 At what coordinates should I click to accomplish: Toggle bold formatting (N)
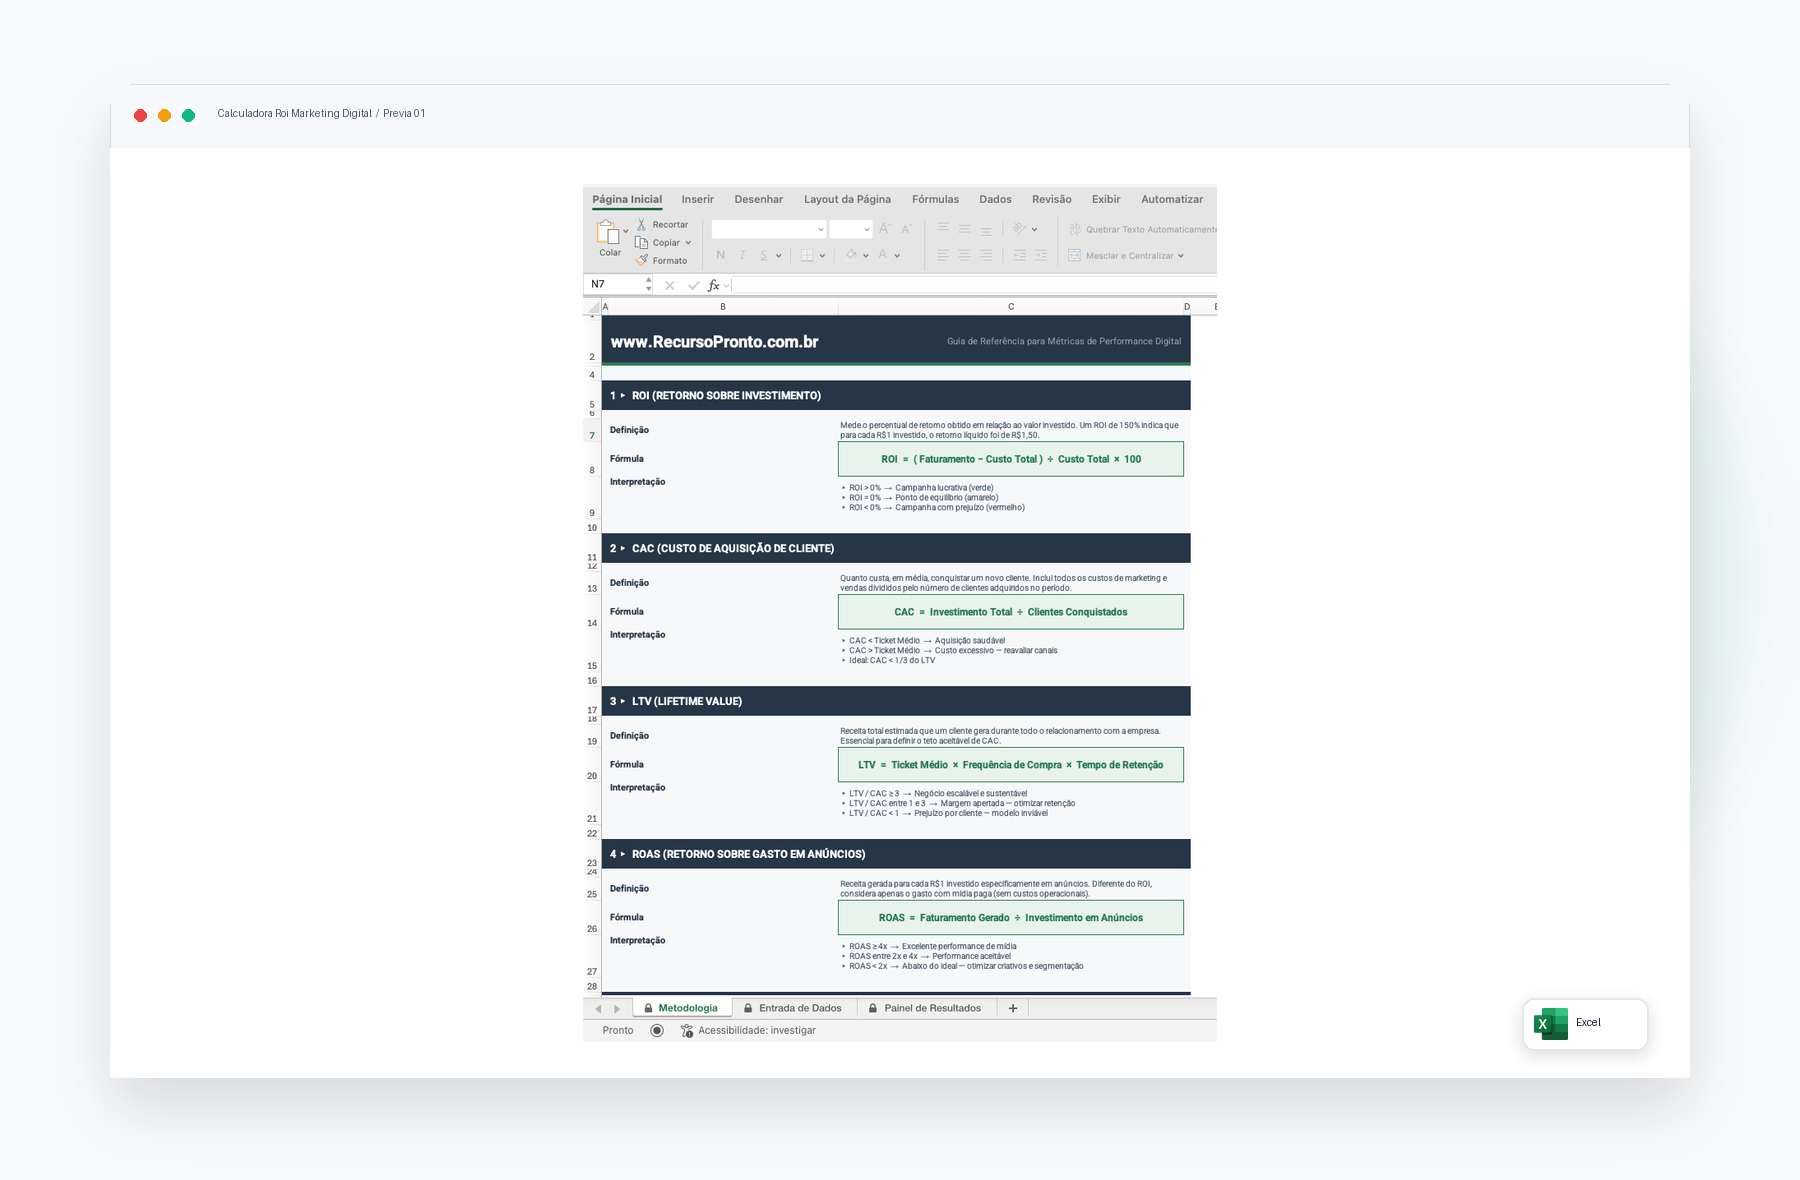click(x=720, y=255)
